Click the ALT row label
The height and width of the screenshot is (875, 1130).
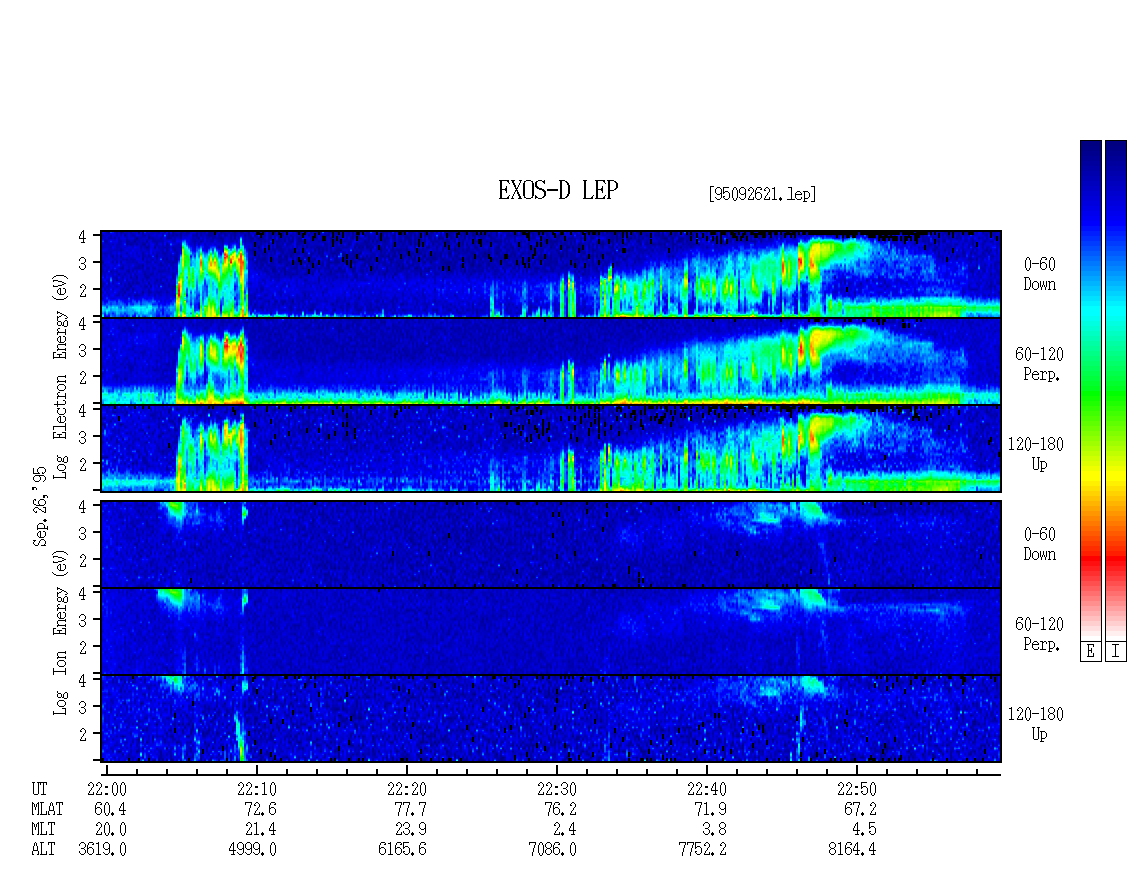(x=43, y=850)
